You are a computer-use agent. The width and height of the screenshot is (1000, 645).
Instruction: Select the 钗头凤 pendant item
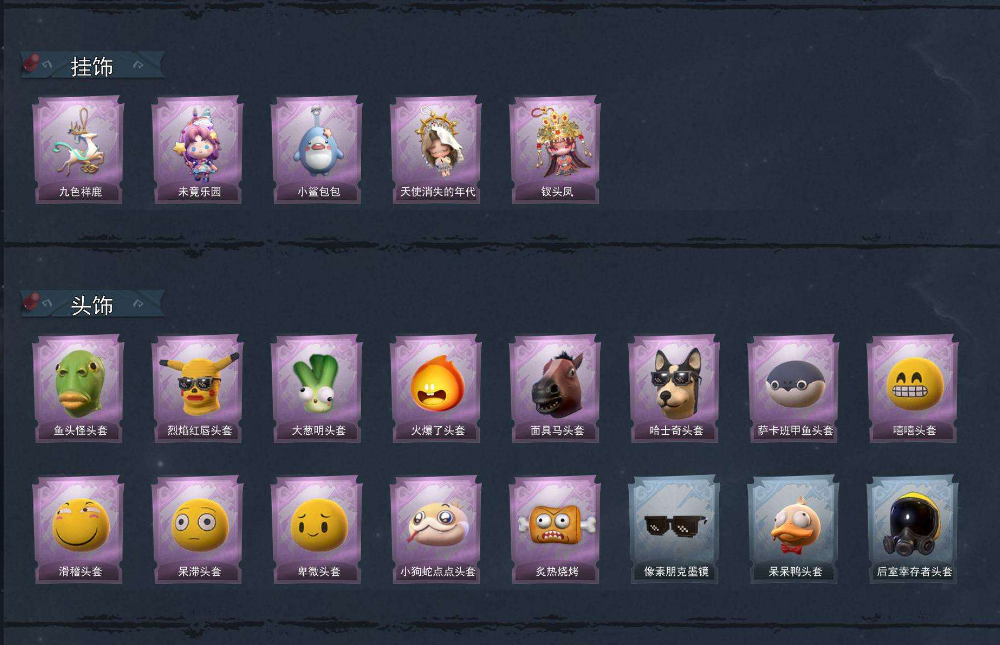pyautogui.click(x=555, y=150)
